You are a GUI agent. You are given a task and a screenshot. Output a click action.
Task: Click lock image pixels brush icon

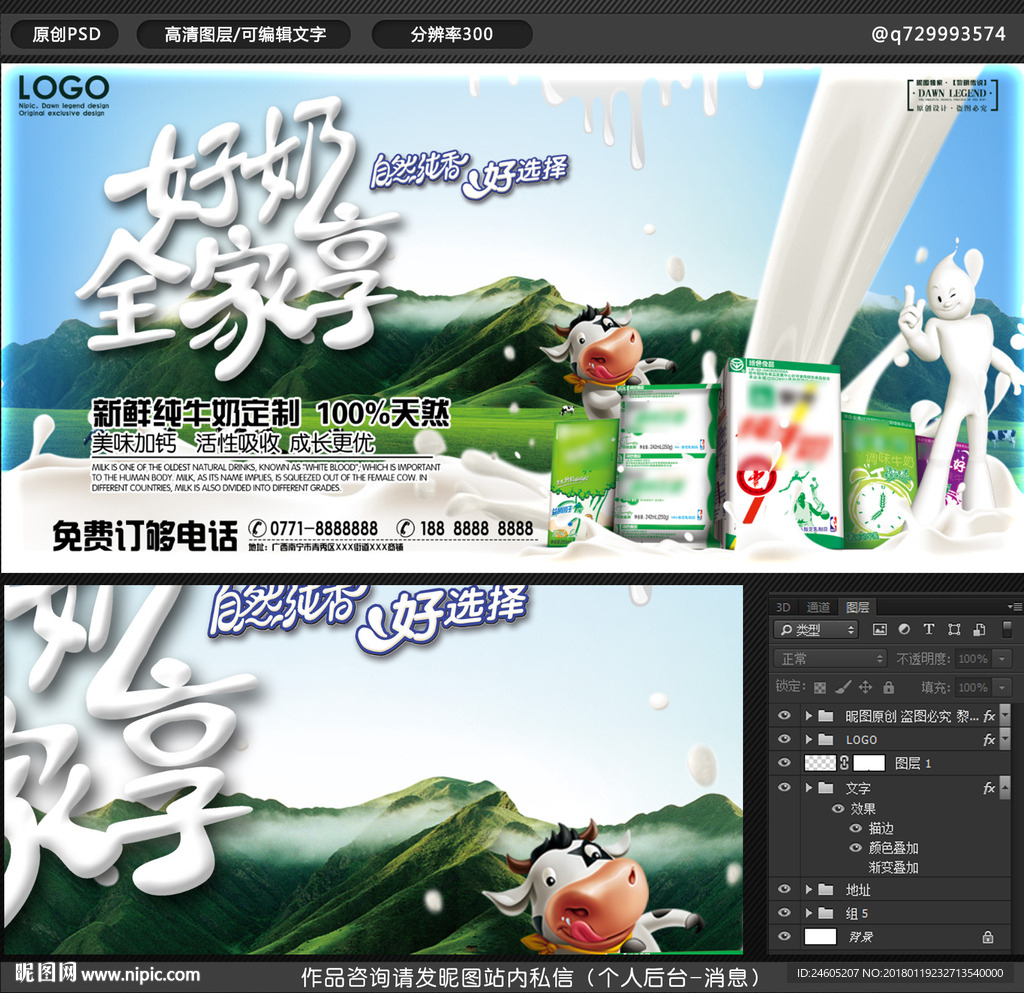pos(843,687)
